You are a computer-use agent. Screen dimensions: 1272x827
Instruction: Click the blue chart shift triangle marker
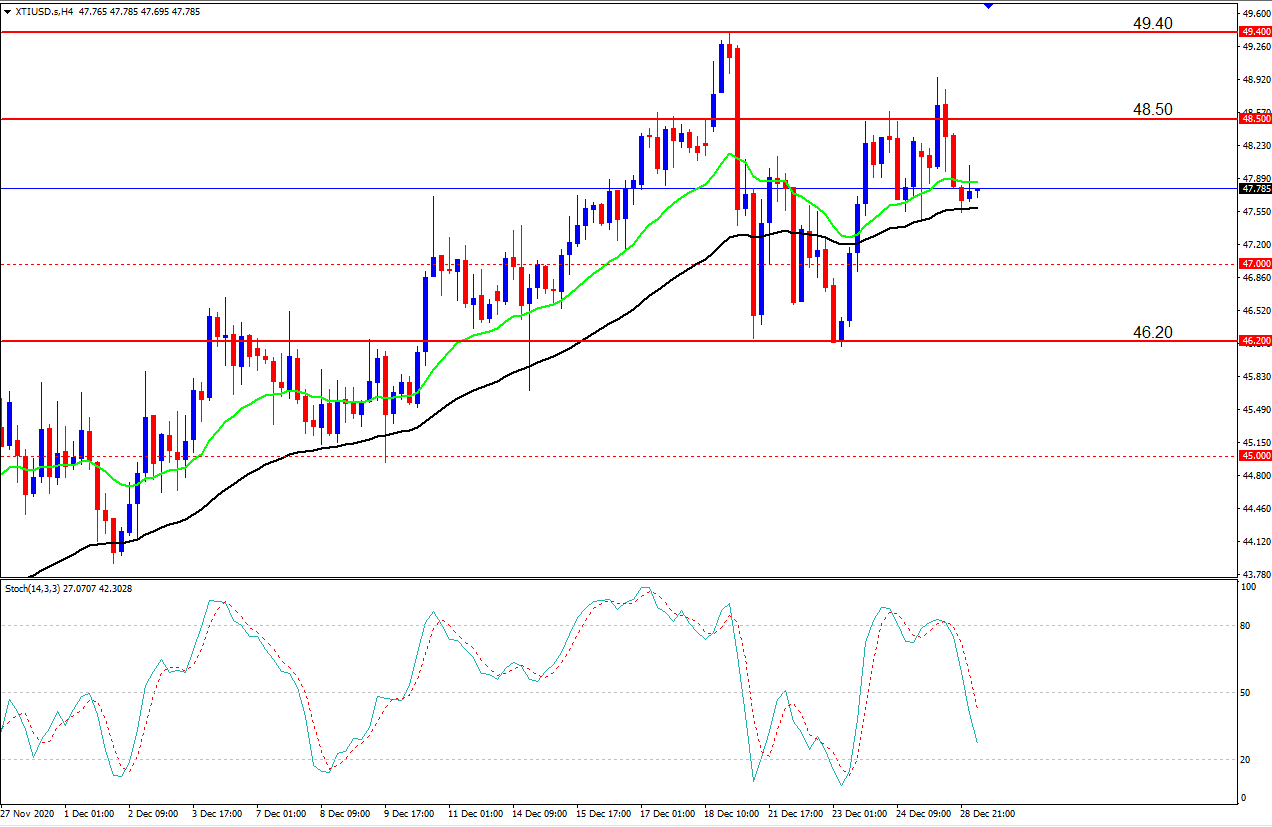[988, 6]
